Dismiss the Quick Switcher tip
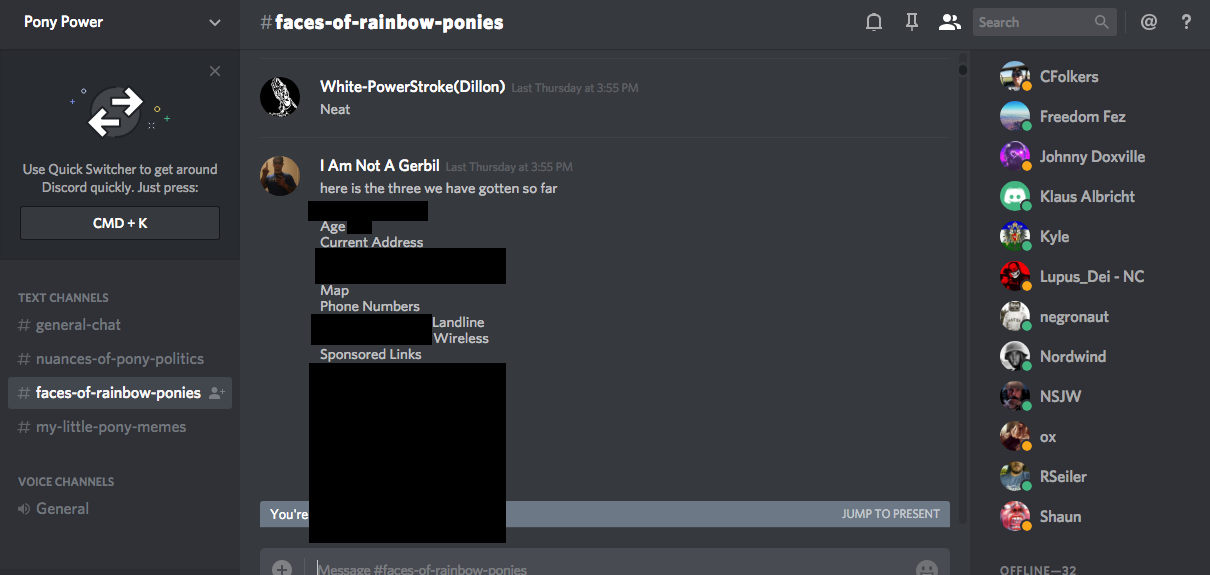1210x575 pixels. click(215, 71)
